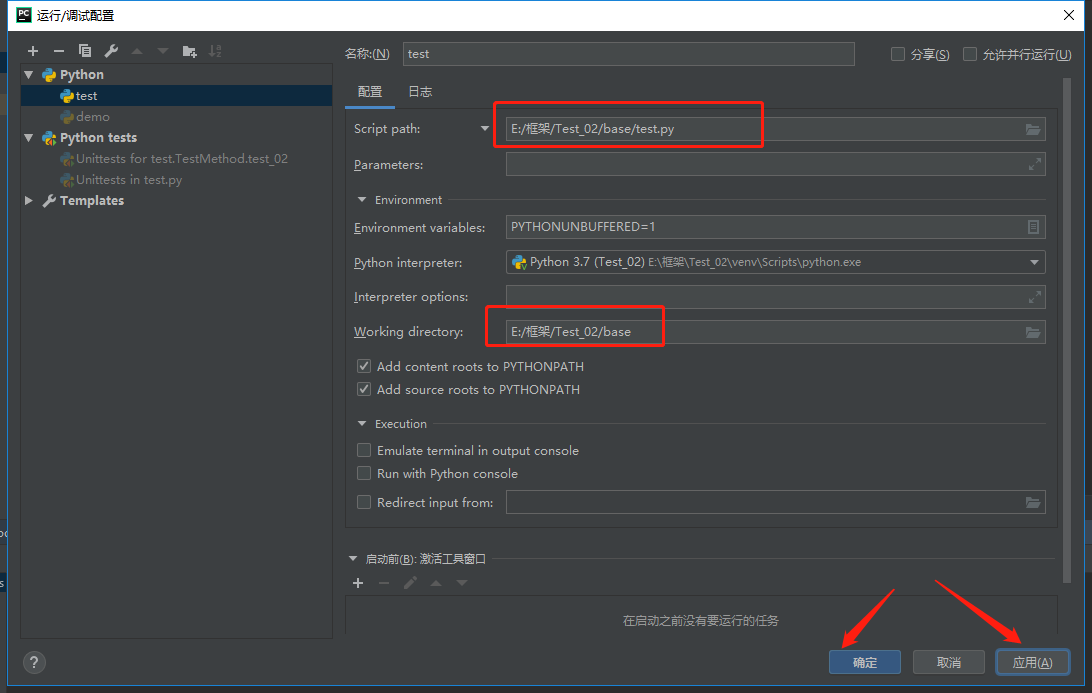The width and height of the screenshot is (1092, 693).
Task: Move configuration up in list toolbar
Action: [137, 51]
